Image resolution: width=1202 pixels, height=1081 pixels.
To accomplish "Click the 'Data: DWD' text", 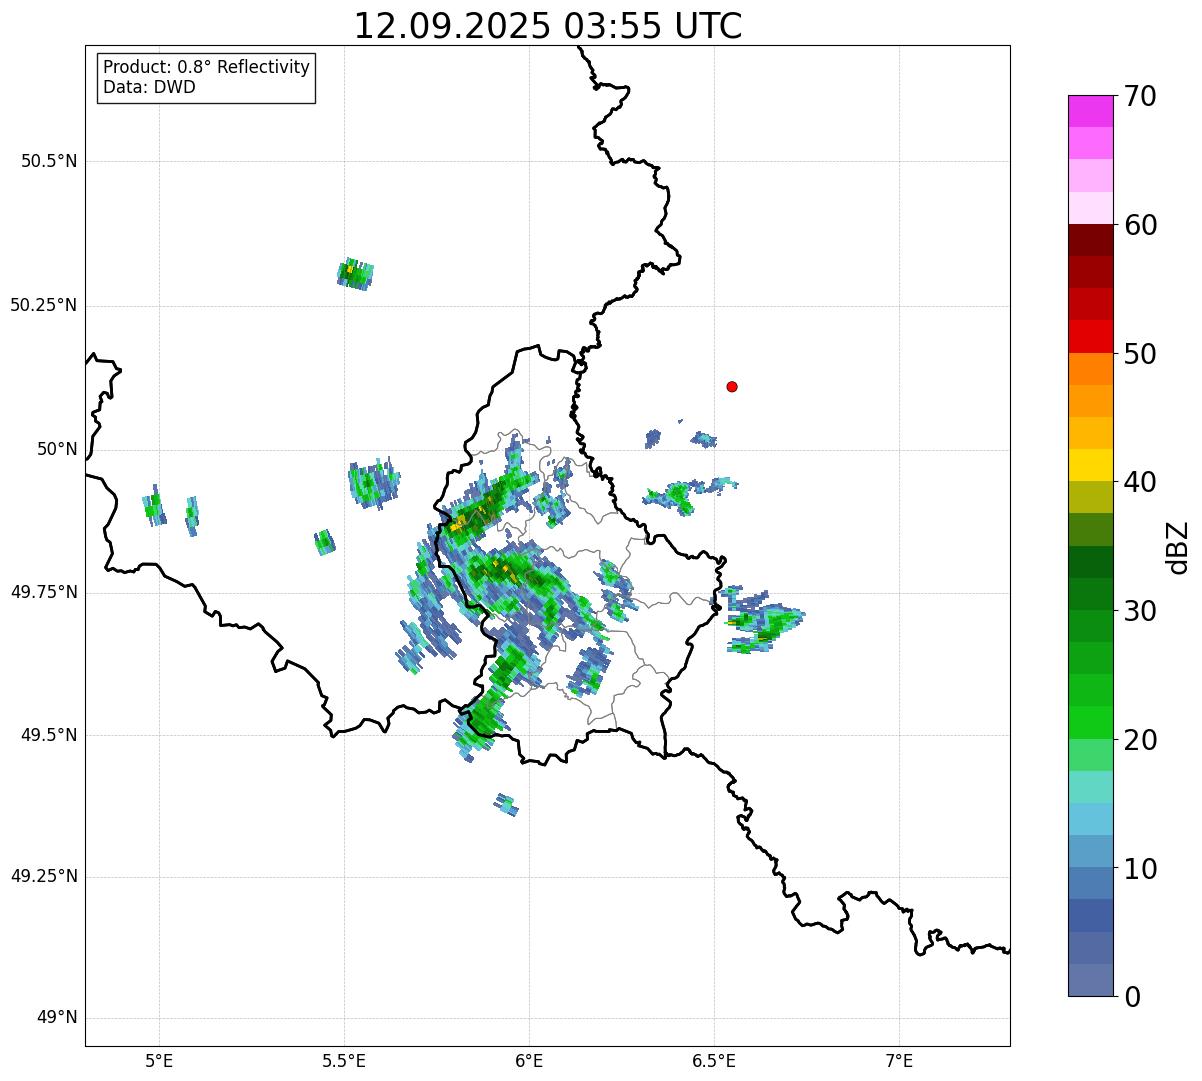I will click(x=150, y=87).
